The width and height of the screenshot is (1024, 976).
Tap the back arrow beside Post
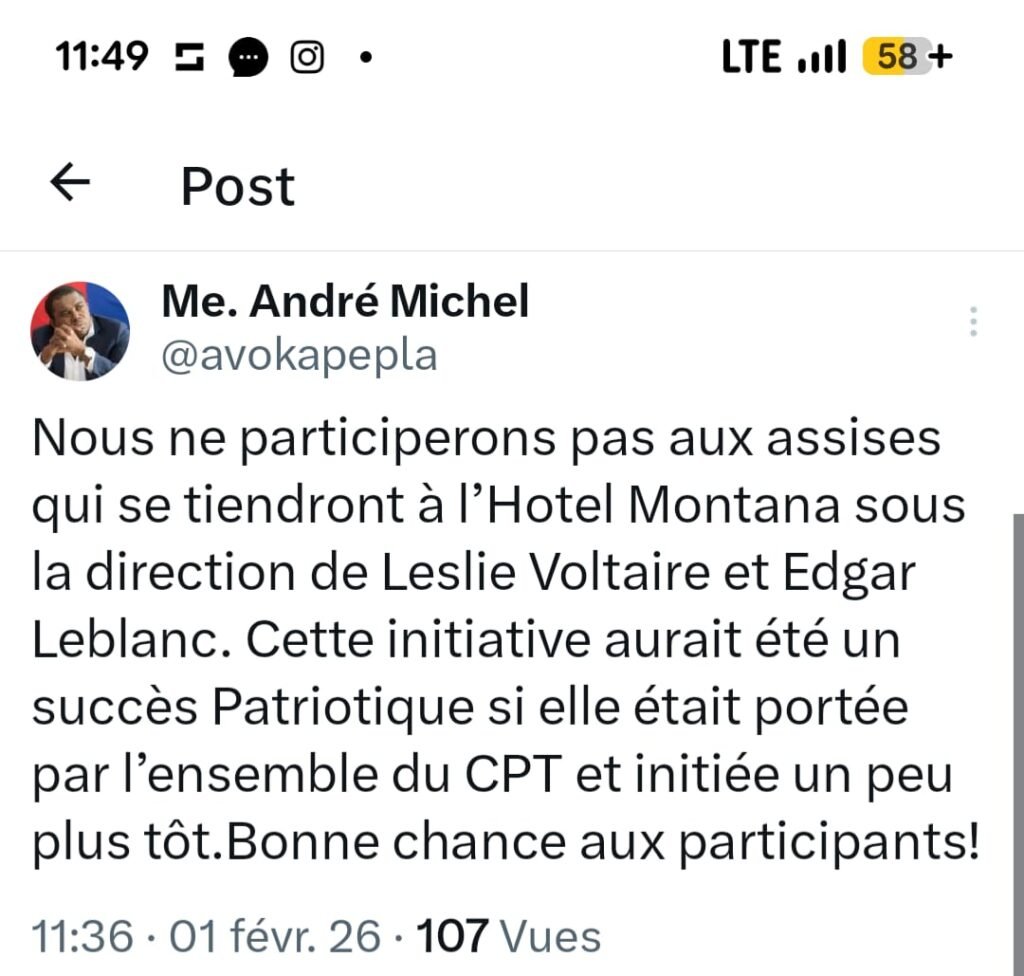pos(70,183)
